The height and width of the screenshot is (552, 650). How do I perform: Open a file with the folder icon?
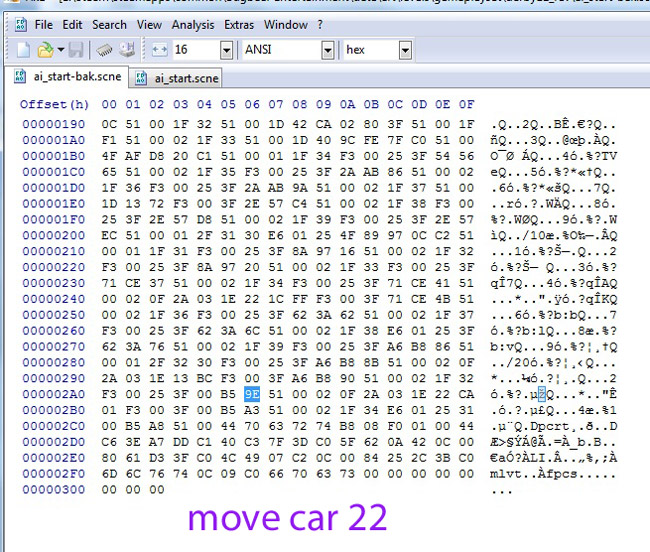pyautogui.click(x=45, y=50)
